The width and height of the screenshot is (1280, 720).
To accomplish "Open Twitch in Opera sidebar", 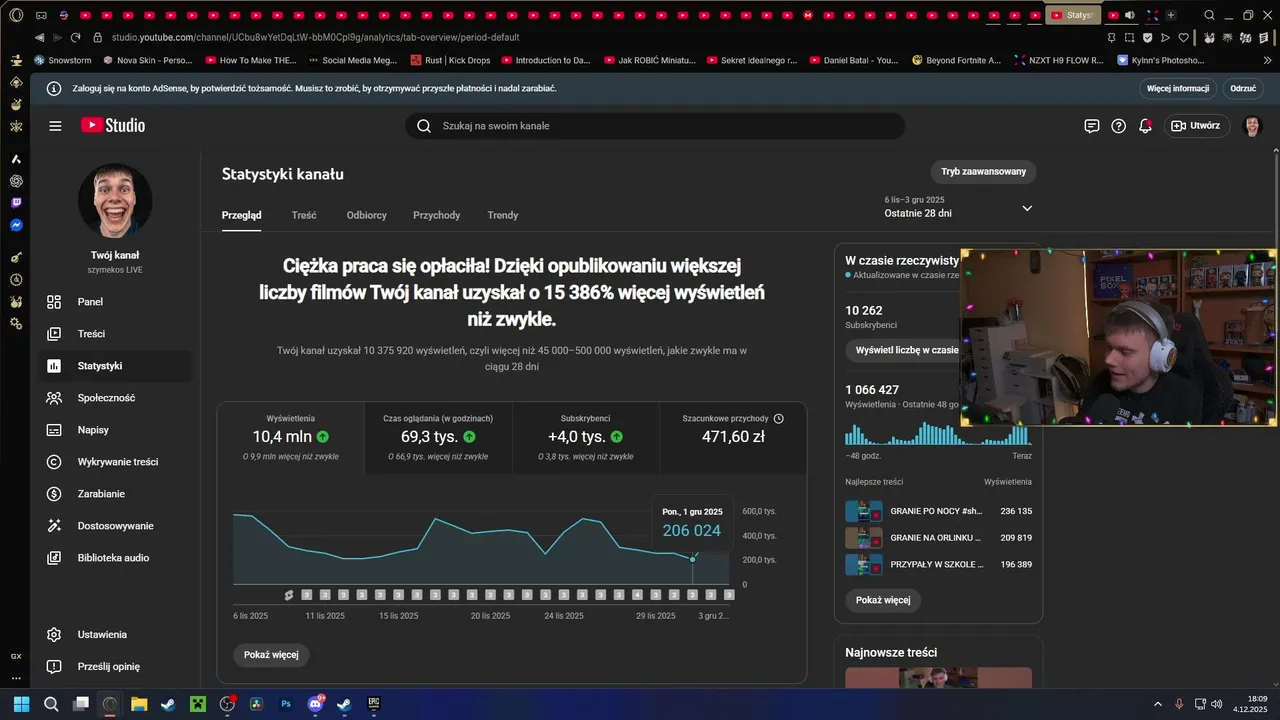I will pos(16,203).
